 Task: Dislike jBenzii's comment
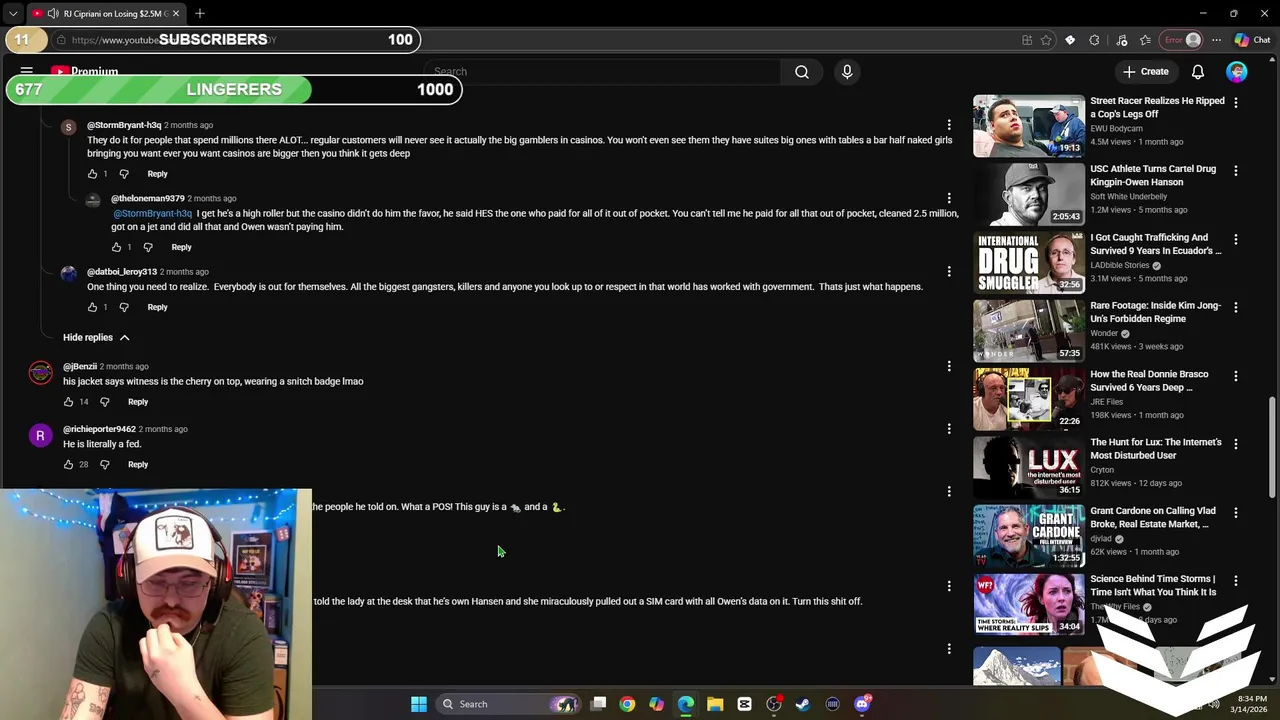coord(104,402)
